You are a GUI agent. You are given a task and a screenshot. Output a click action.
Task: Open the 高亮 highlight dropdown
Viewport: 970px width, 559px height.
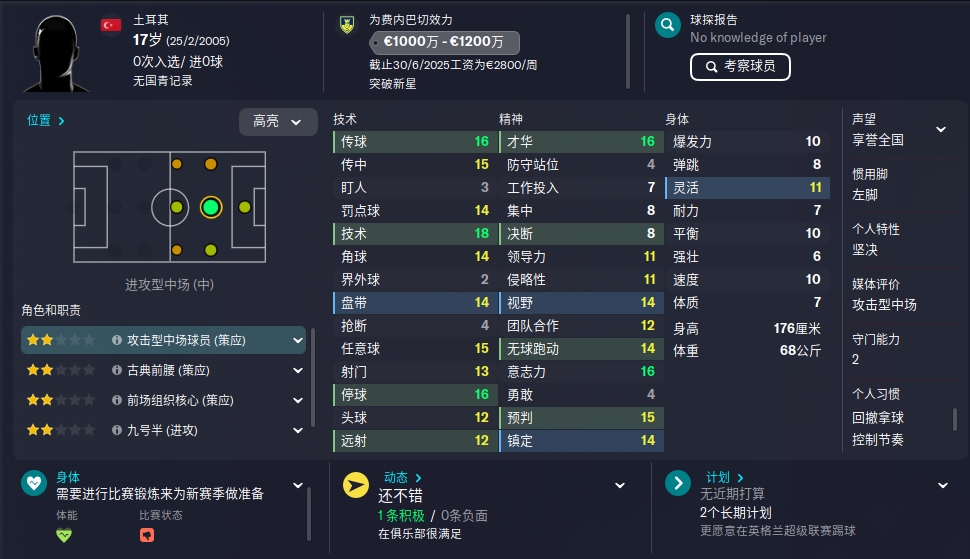coord(278,121)
